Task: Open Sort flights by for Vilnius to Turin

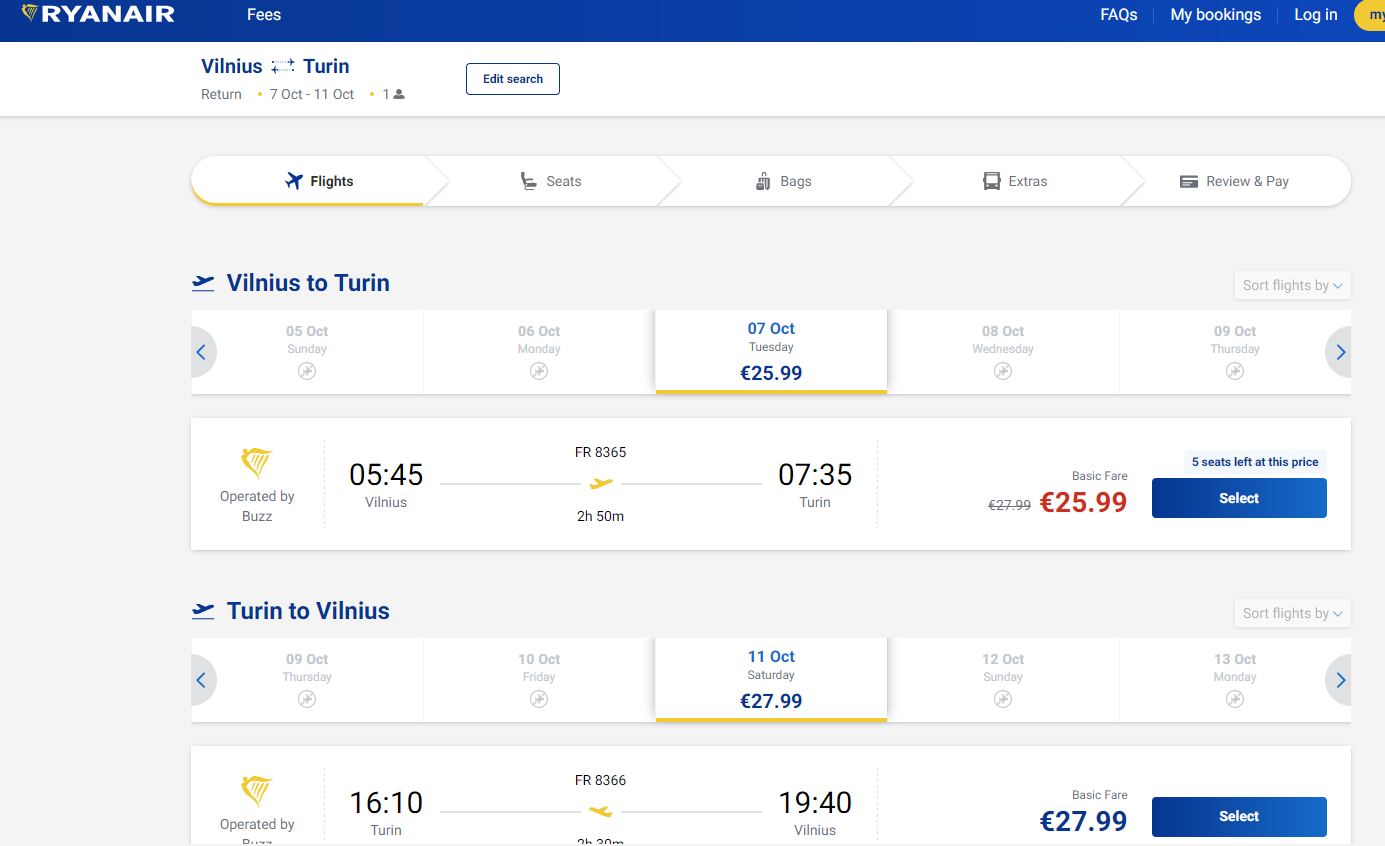Action: 1293,285
